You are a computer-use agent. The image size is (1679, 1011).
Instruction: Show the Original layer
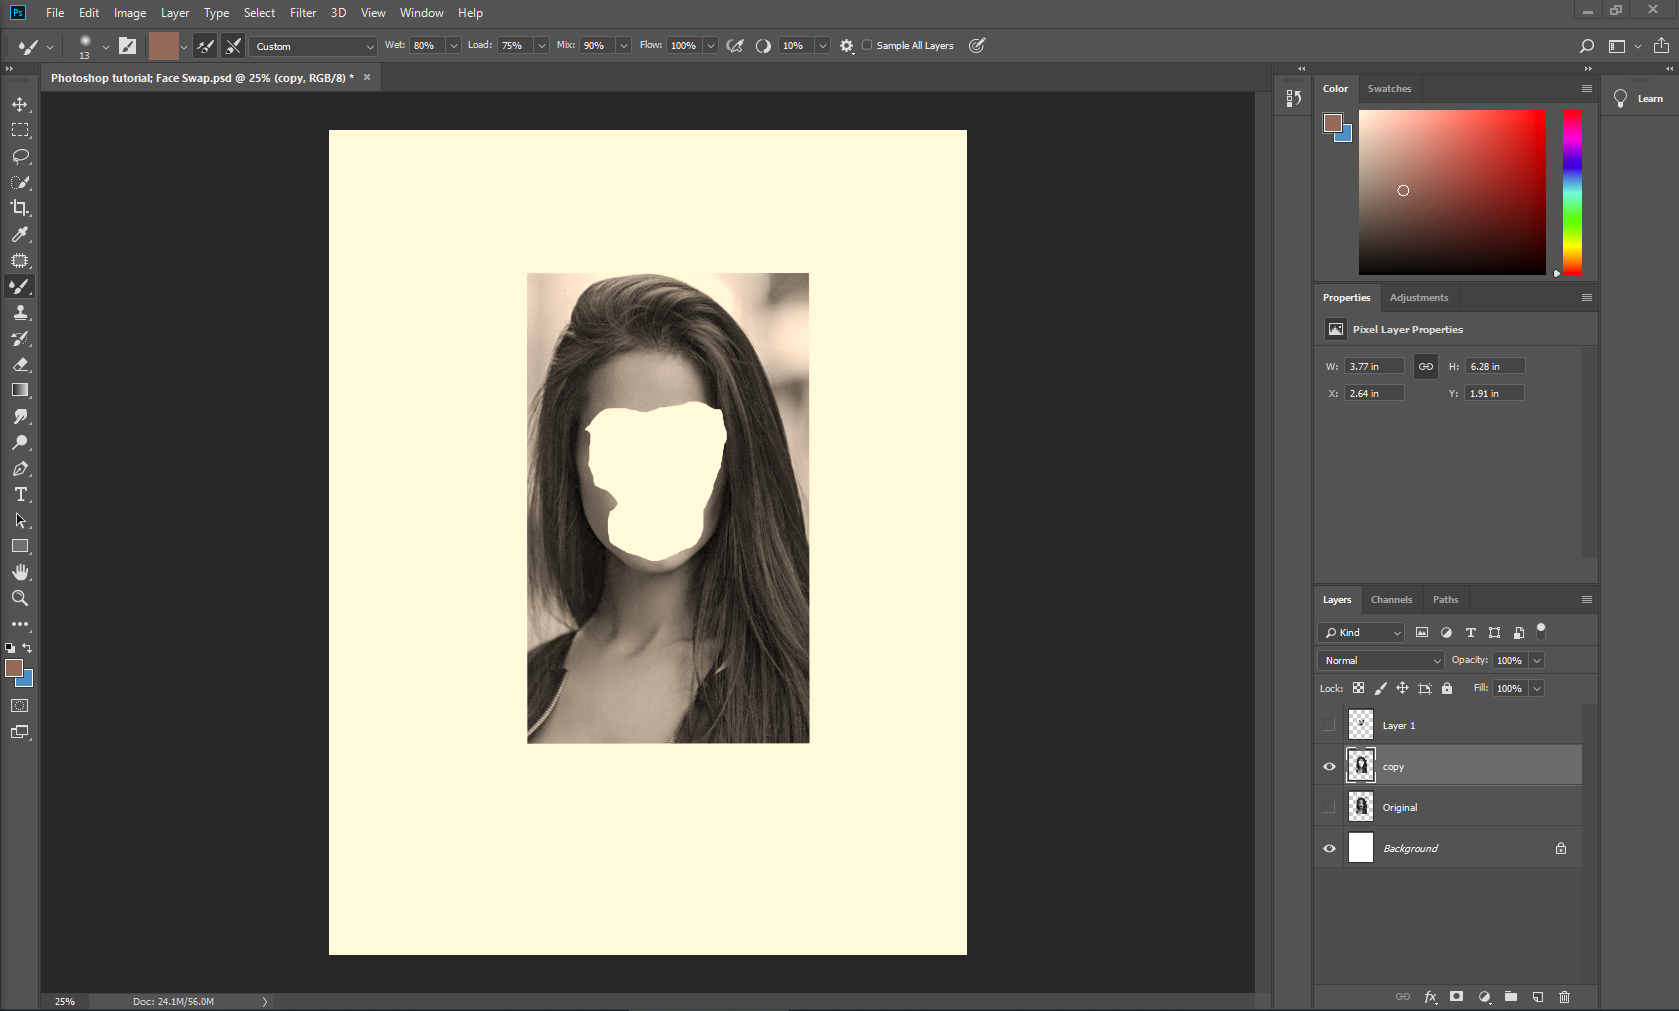(x=1329, y=807)
